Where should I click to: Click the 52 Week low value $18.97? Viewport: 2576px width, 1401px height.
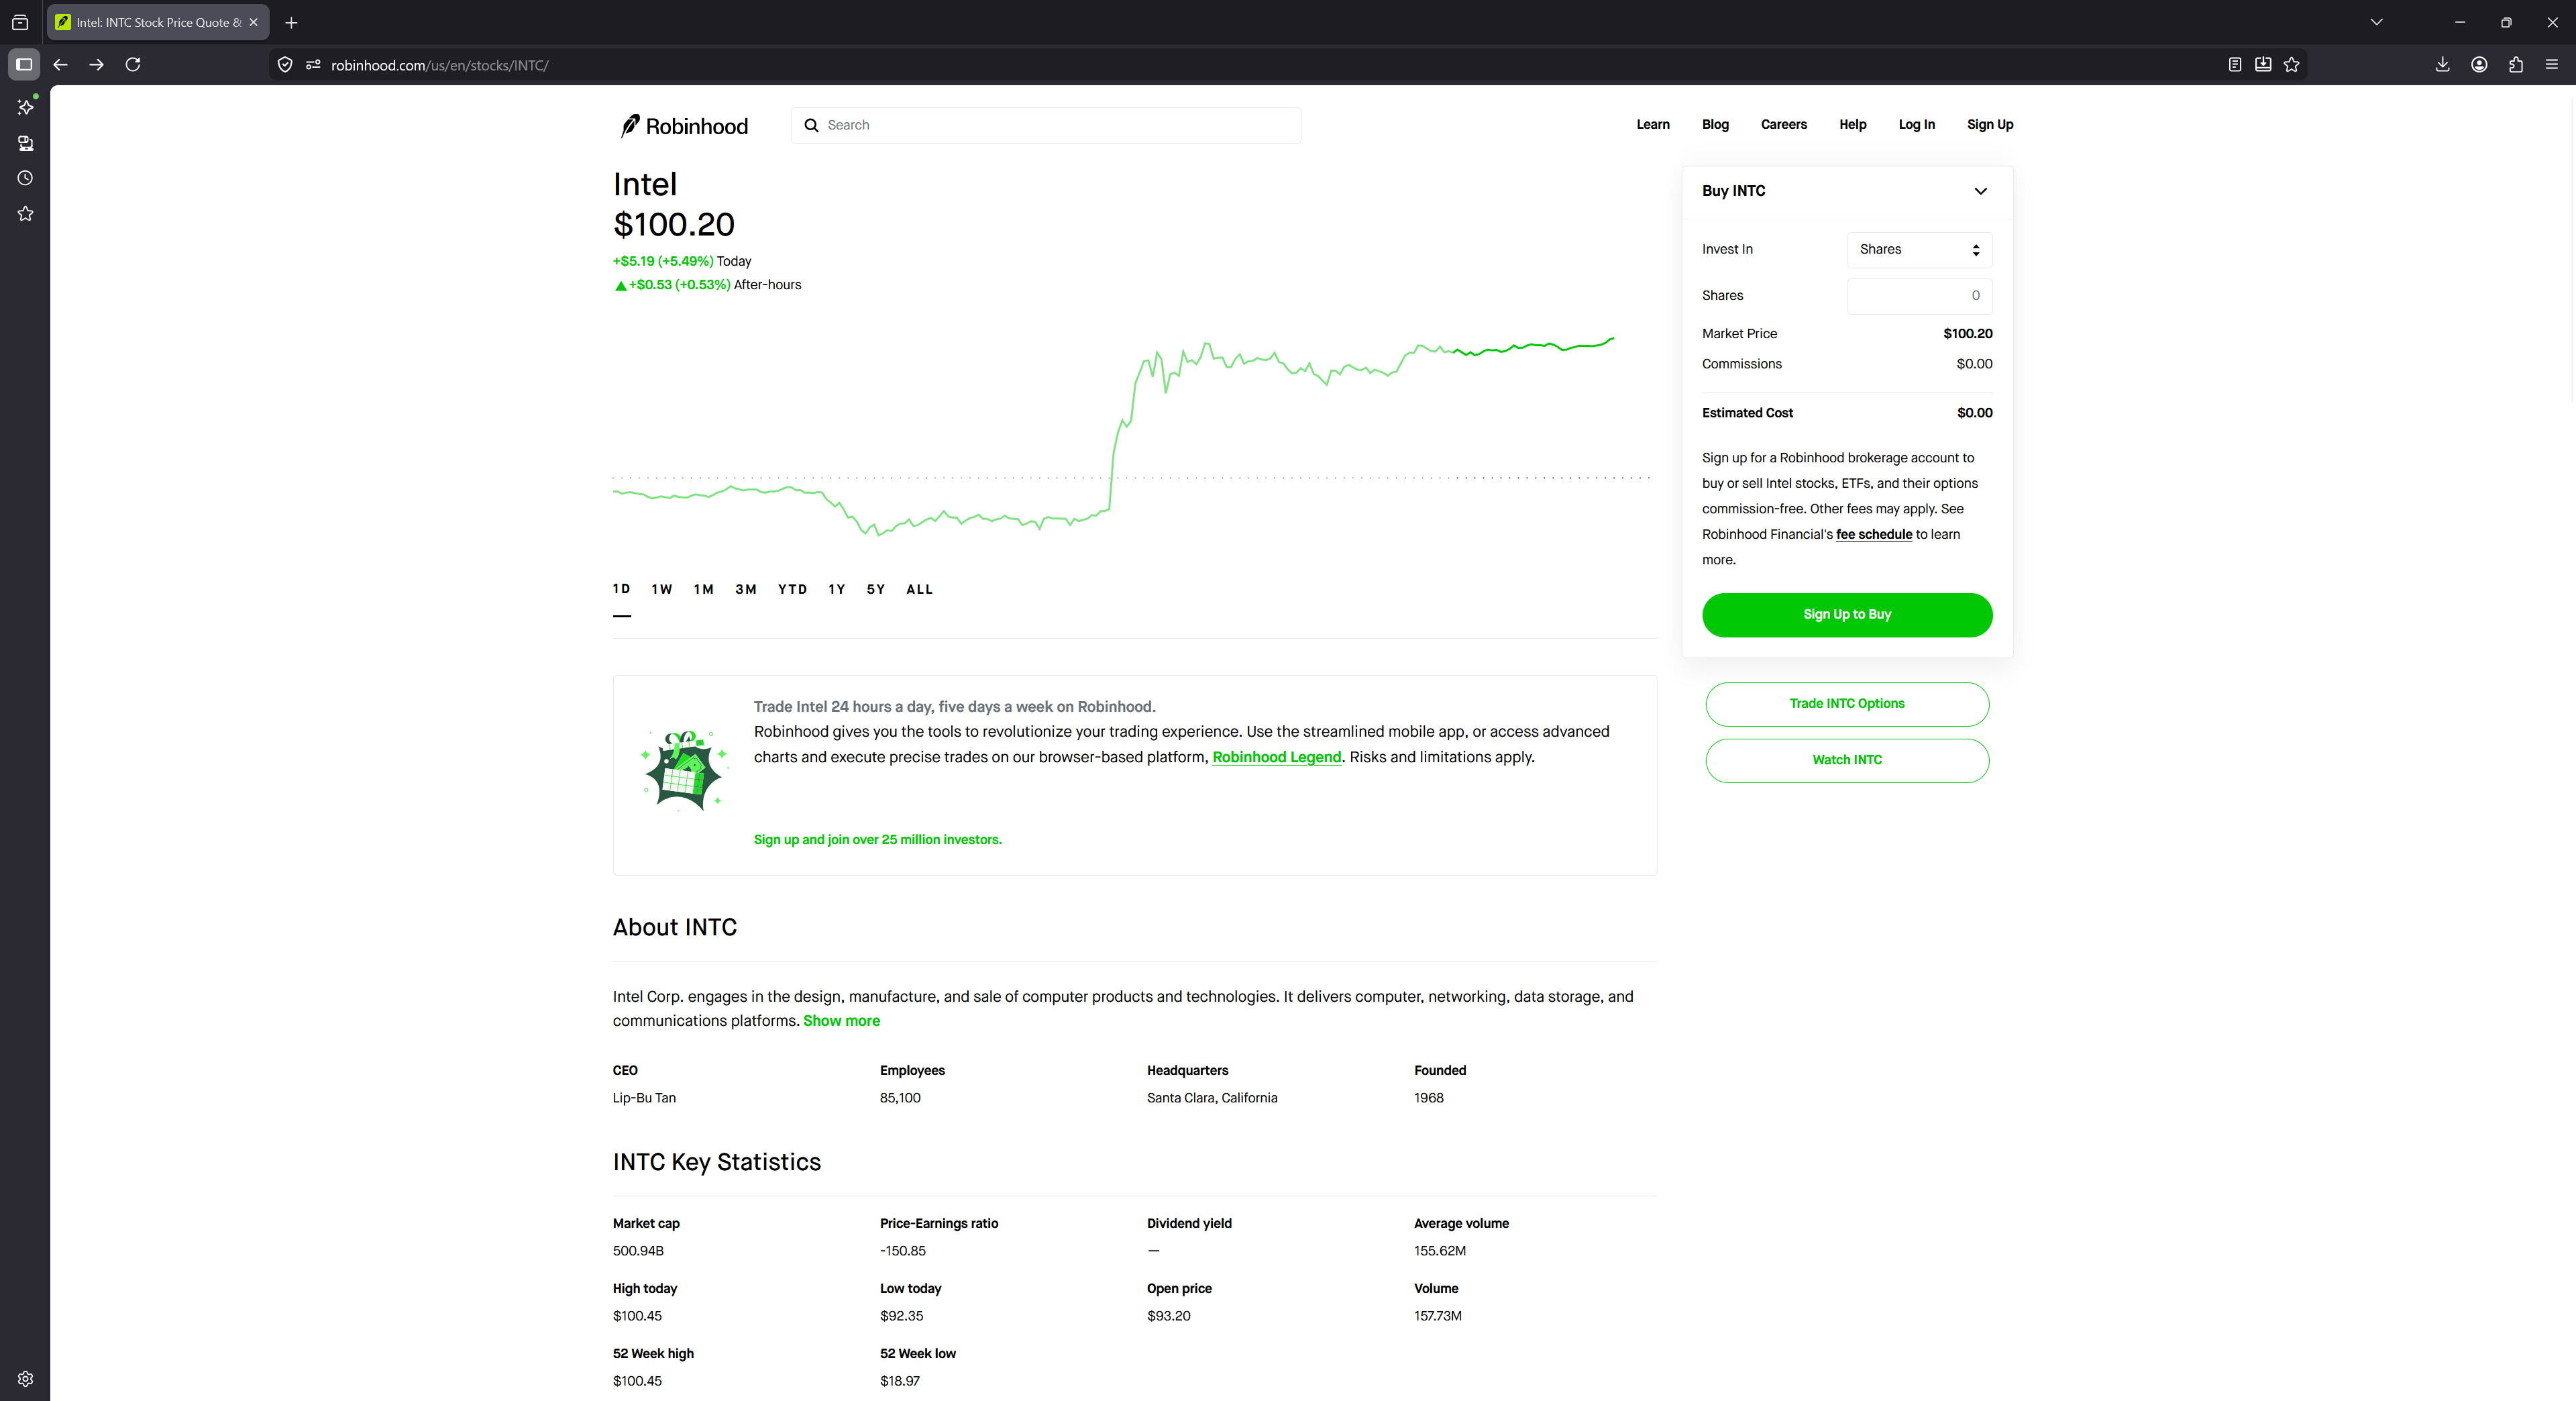point(899,1381)
